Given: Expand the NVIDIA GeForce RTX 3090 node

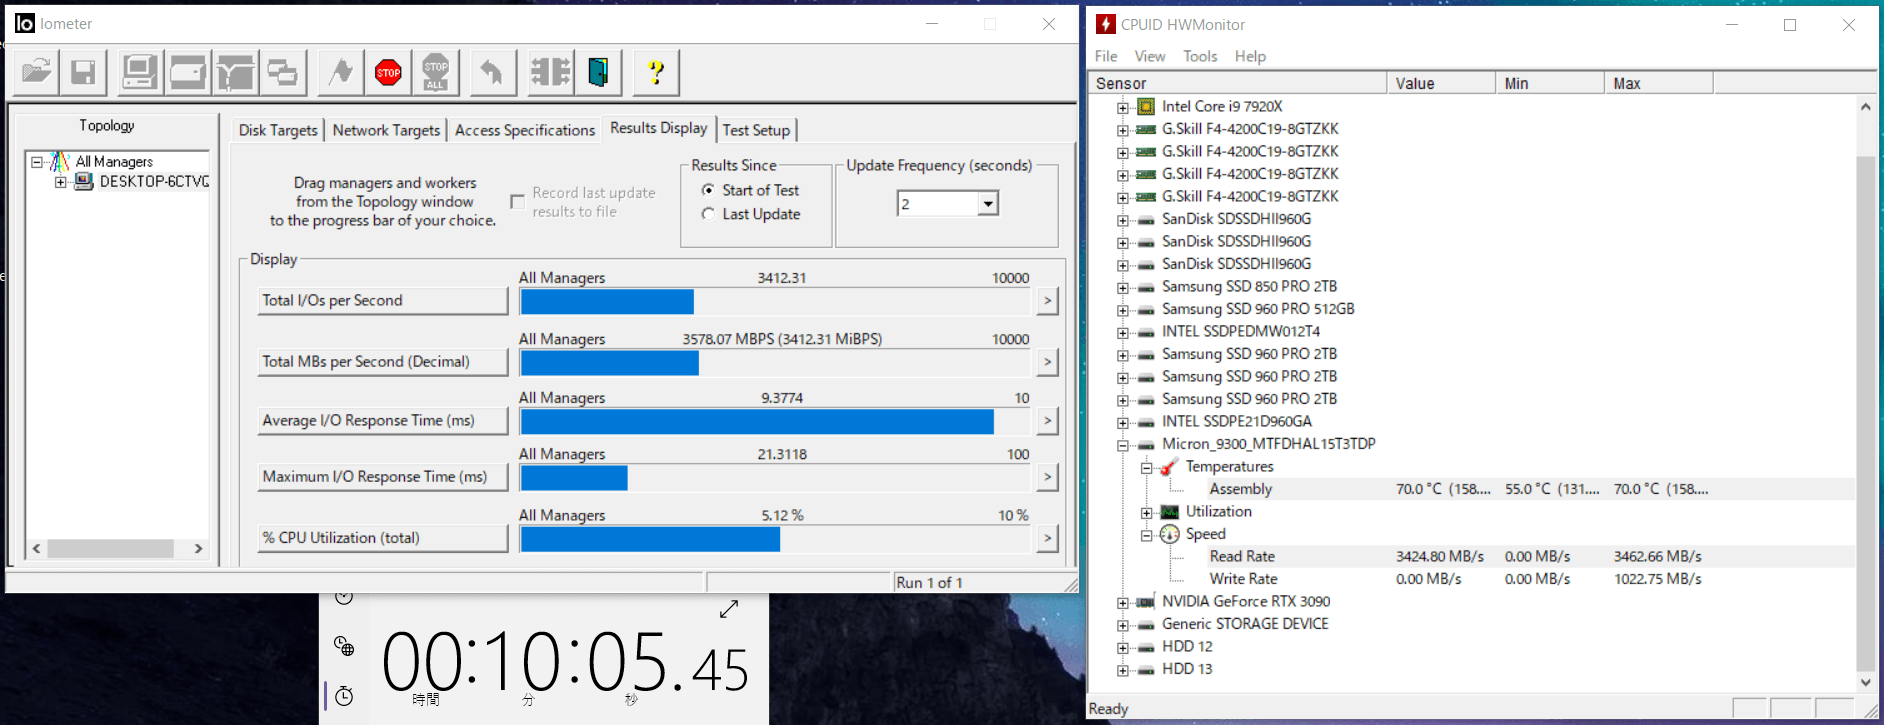Looking at the screenshot, I should coord(1123,602).
